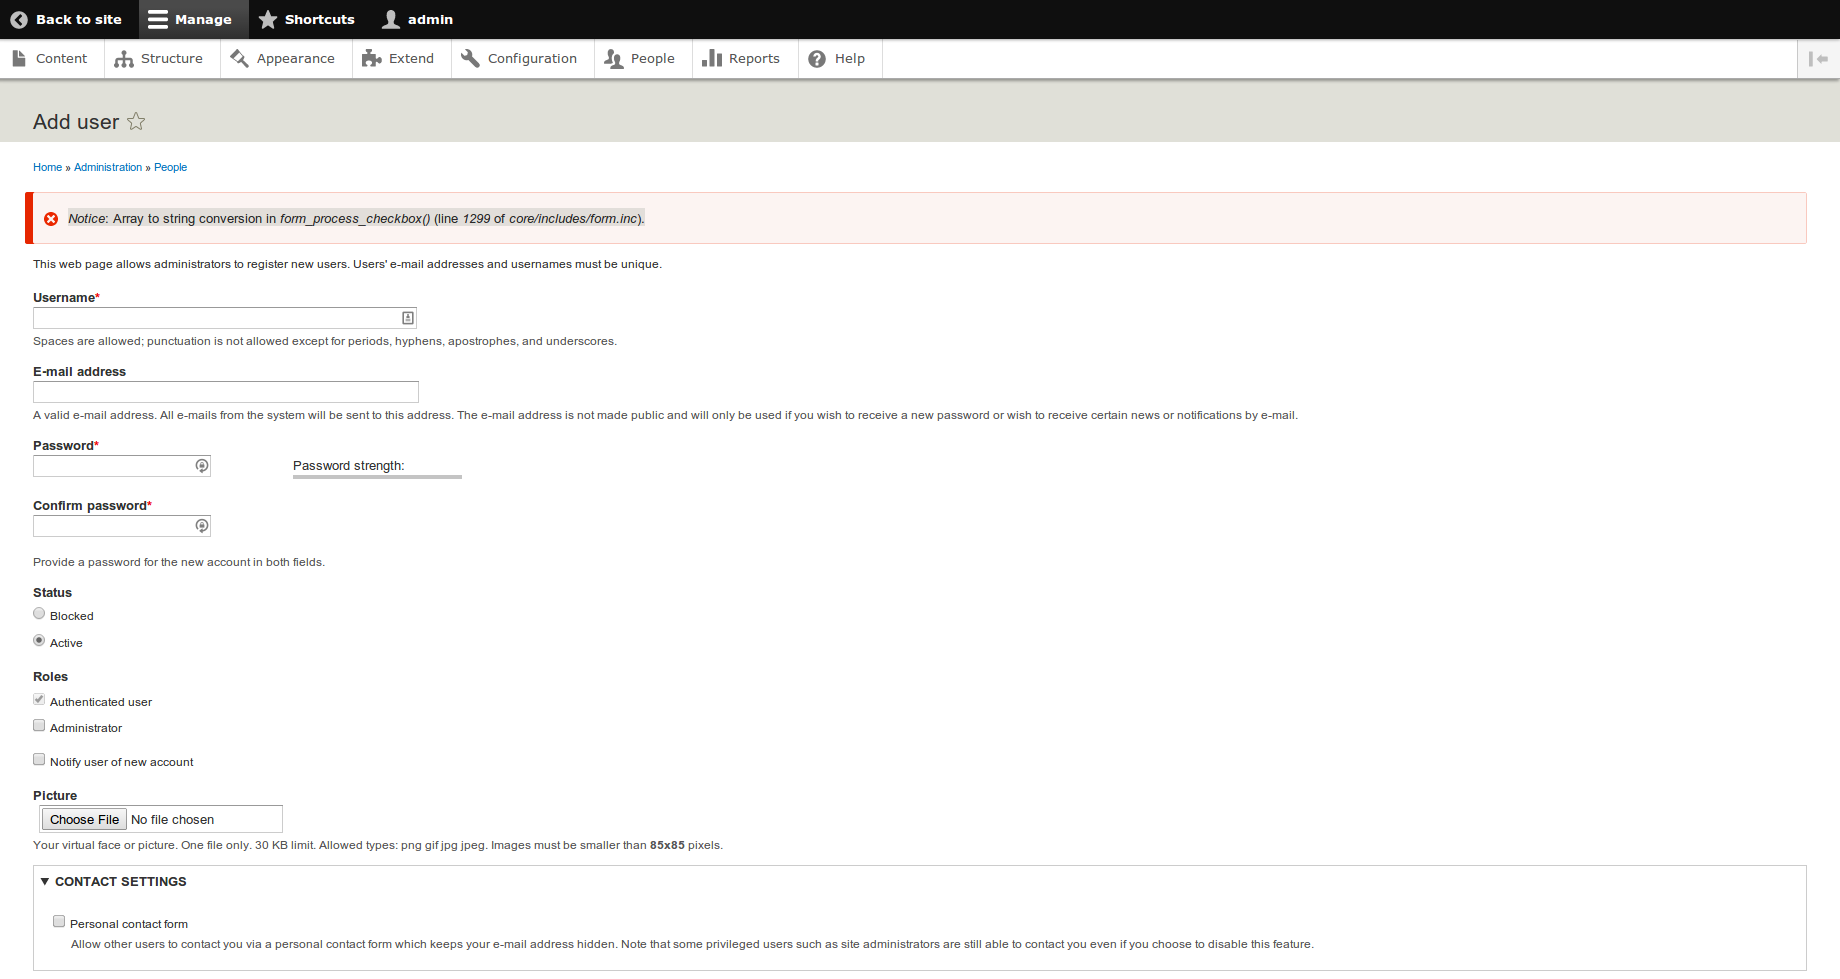Click the 'Personal contact form' label text
The width and height of the screenshot is (1840, 979).
pyautogui.click(x=129, y=924)
